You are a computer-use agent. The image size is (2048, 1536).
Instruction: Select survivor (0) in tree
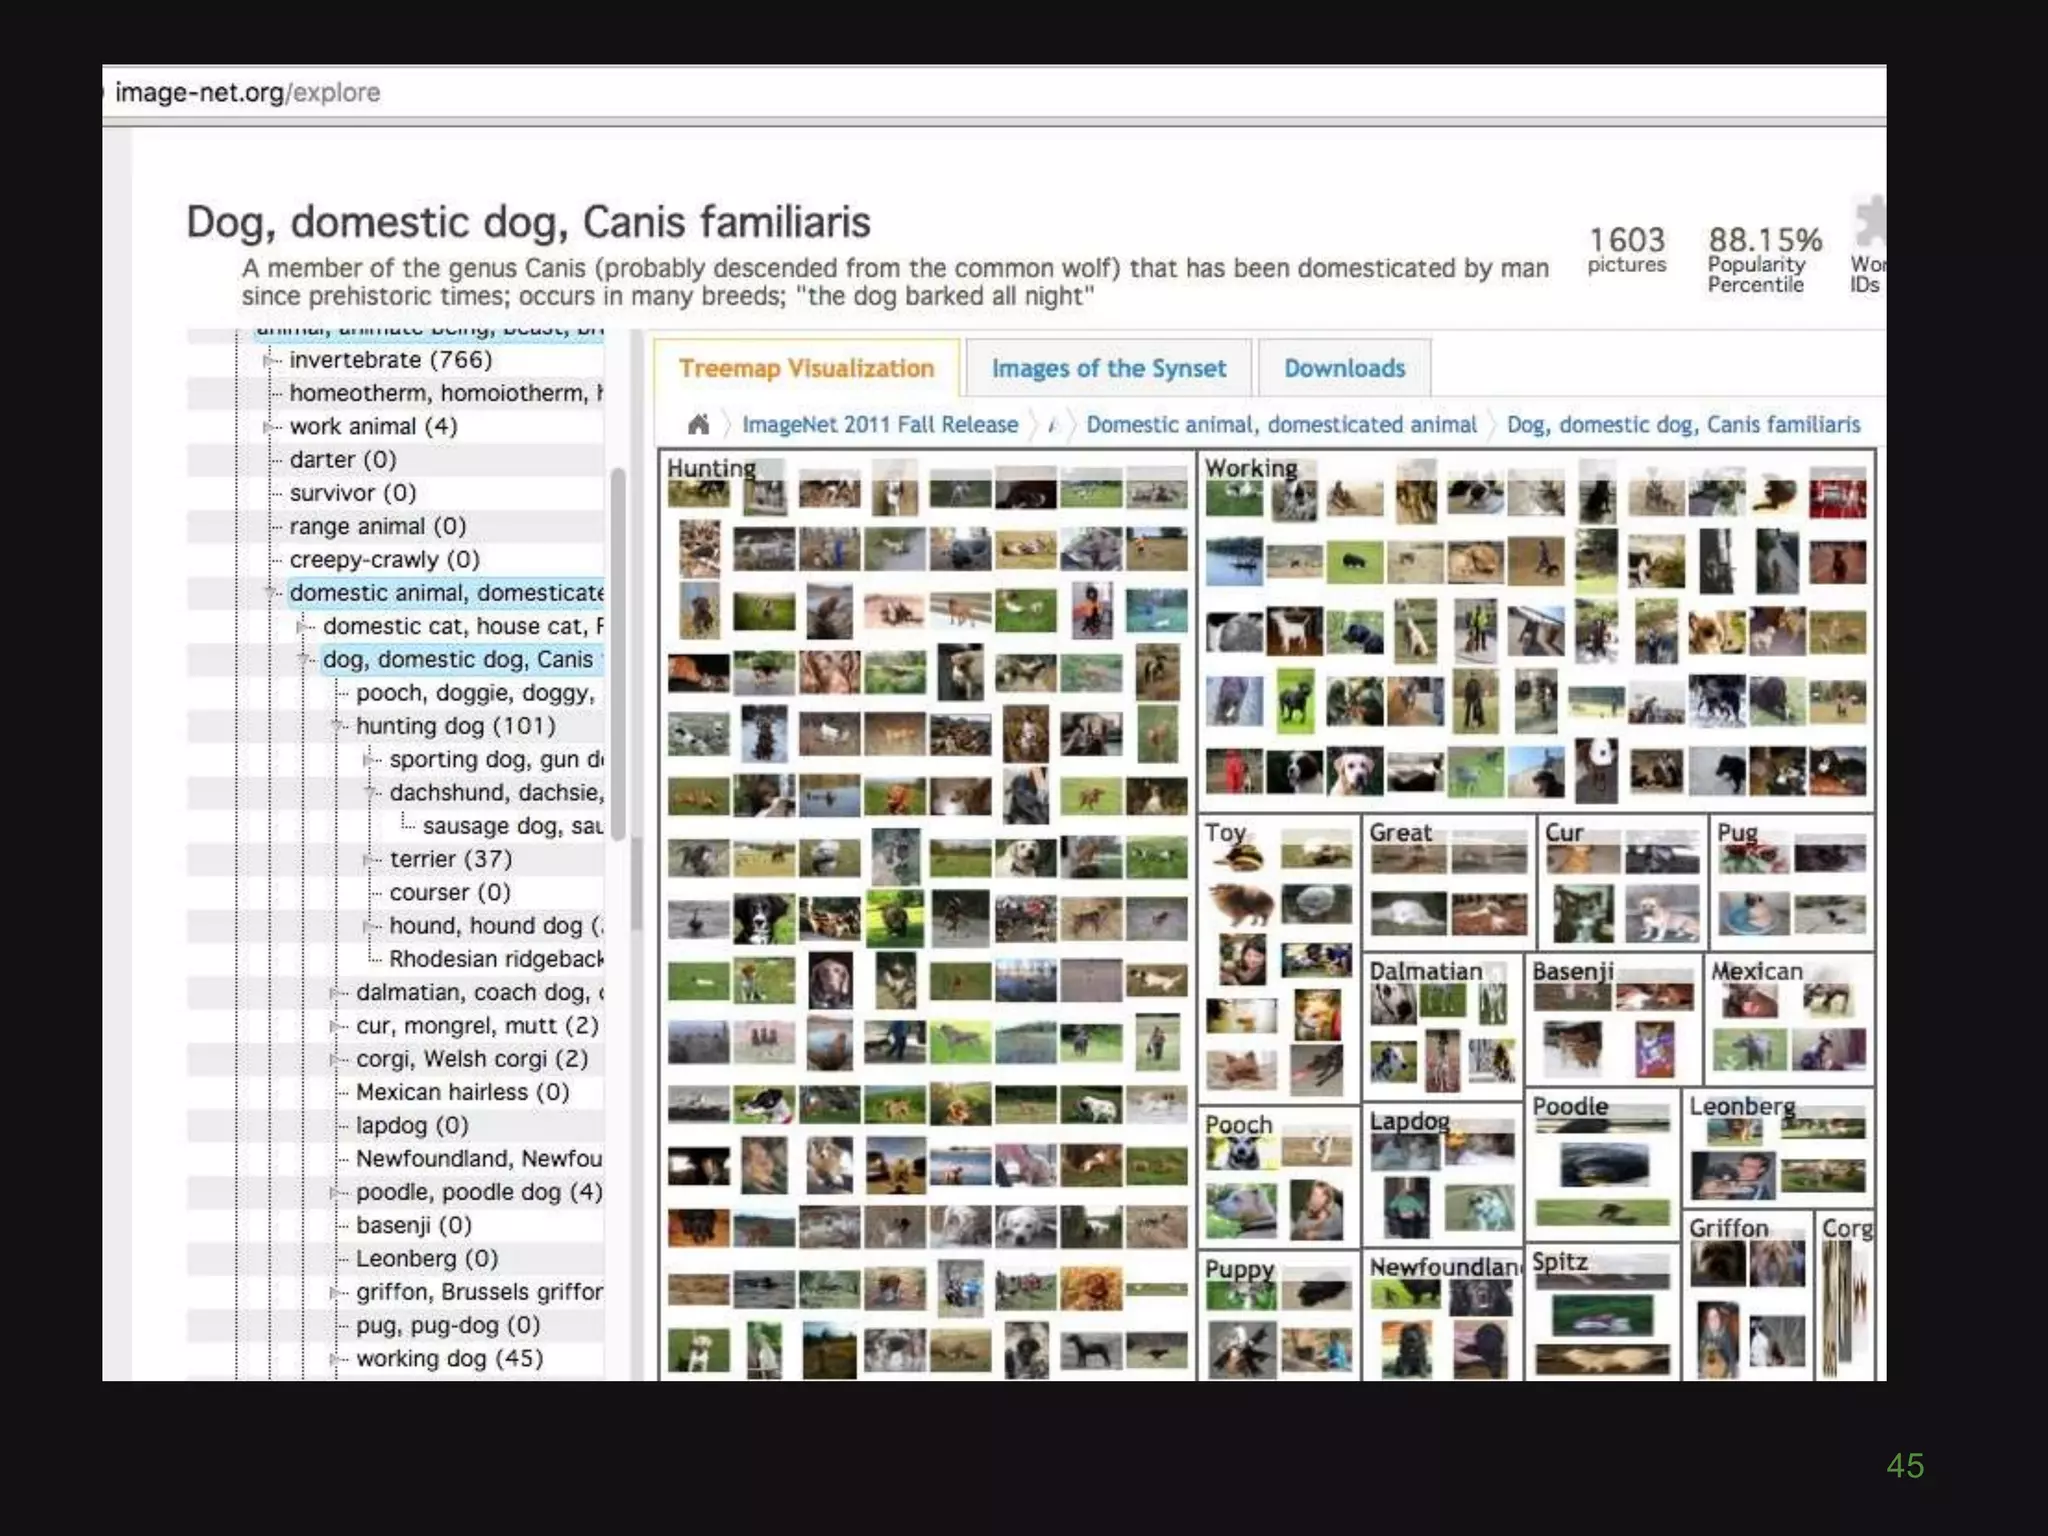coord(353,493)
